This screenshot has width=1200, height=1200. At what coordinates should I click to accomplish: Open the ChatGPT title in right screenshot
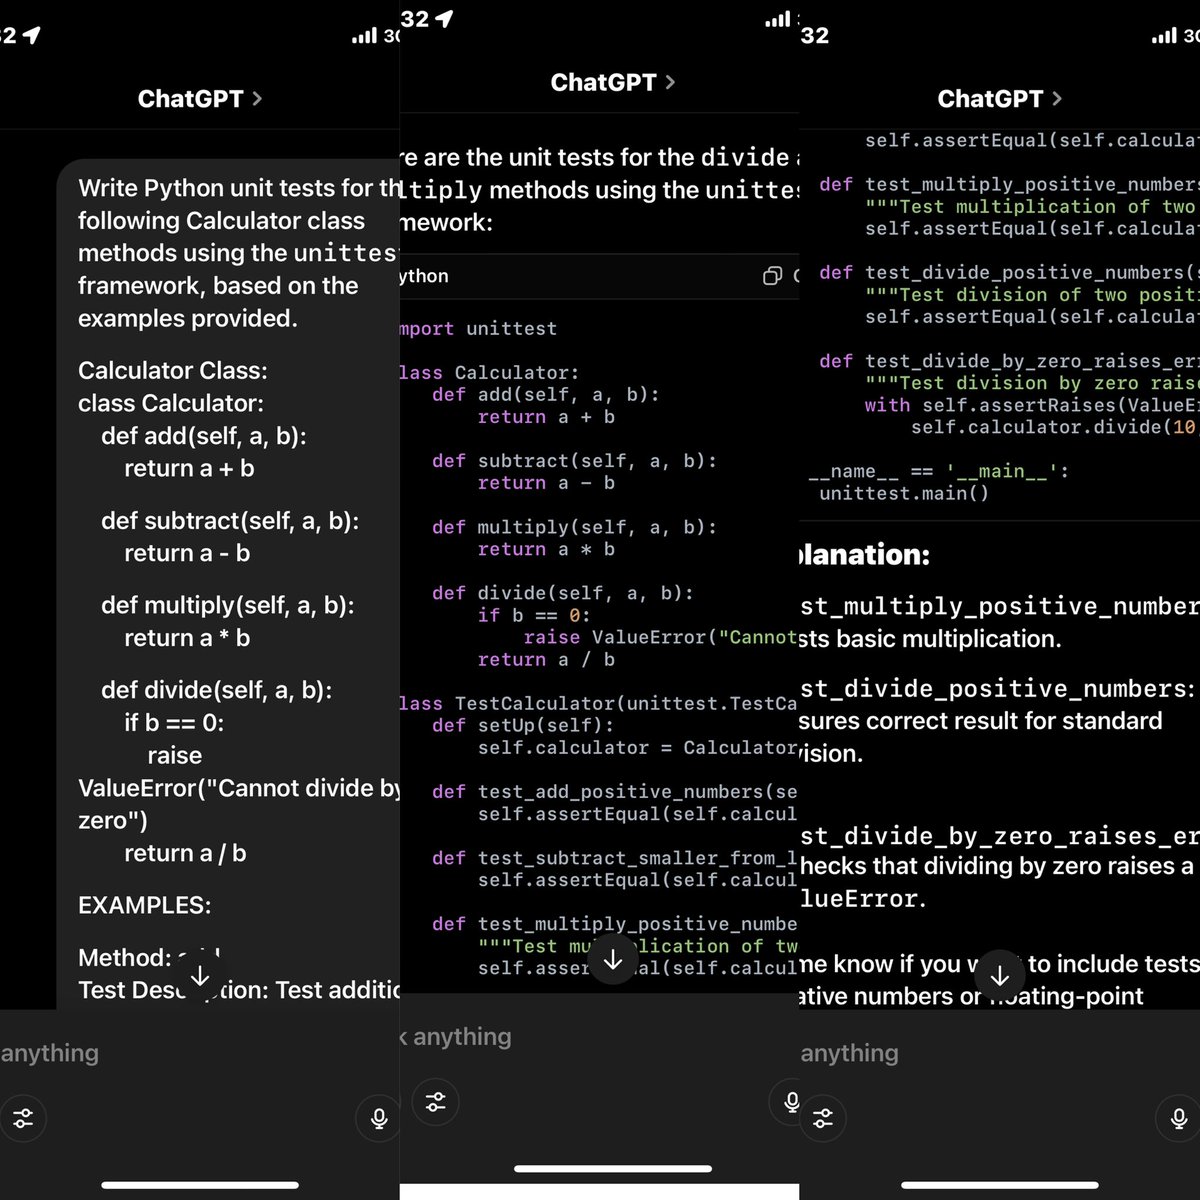tap(990, 98)
